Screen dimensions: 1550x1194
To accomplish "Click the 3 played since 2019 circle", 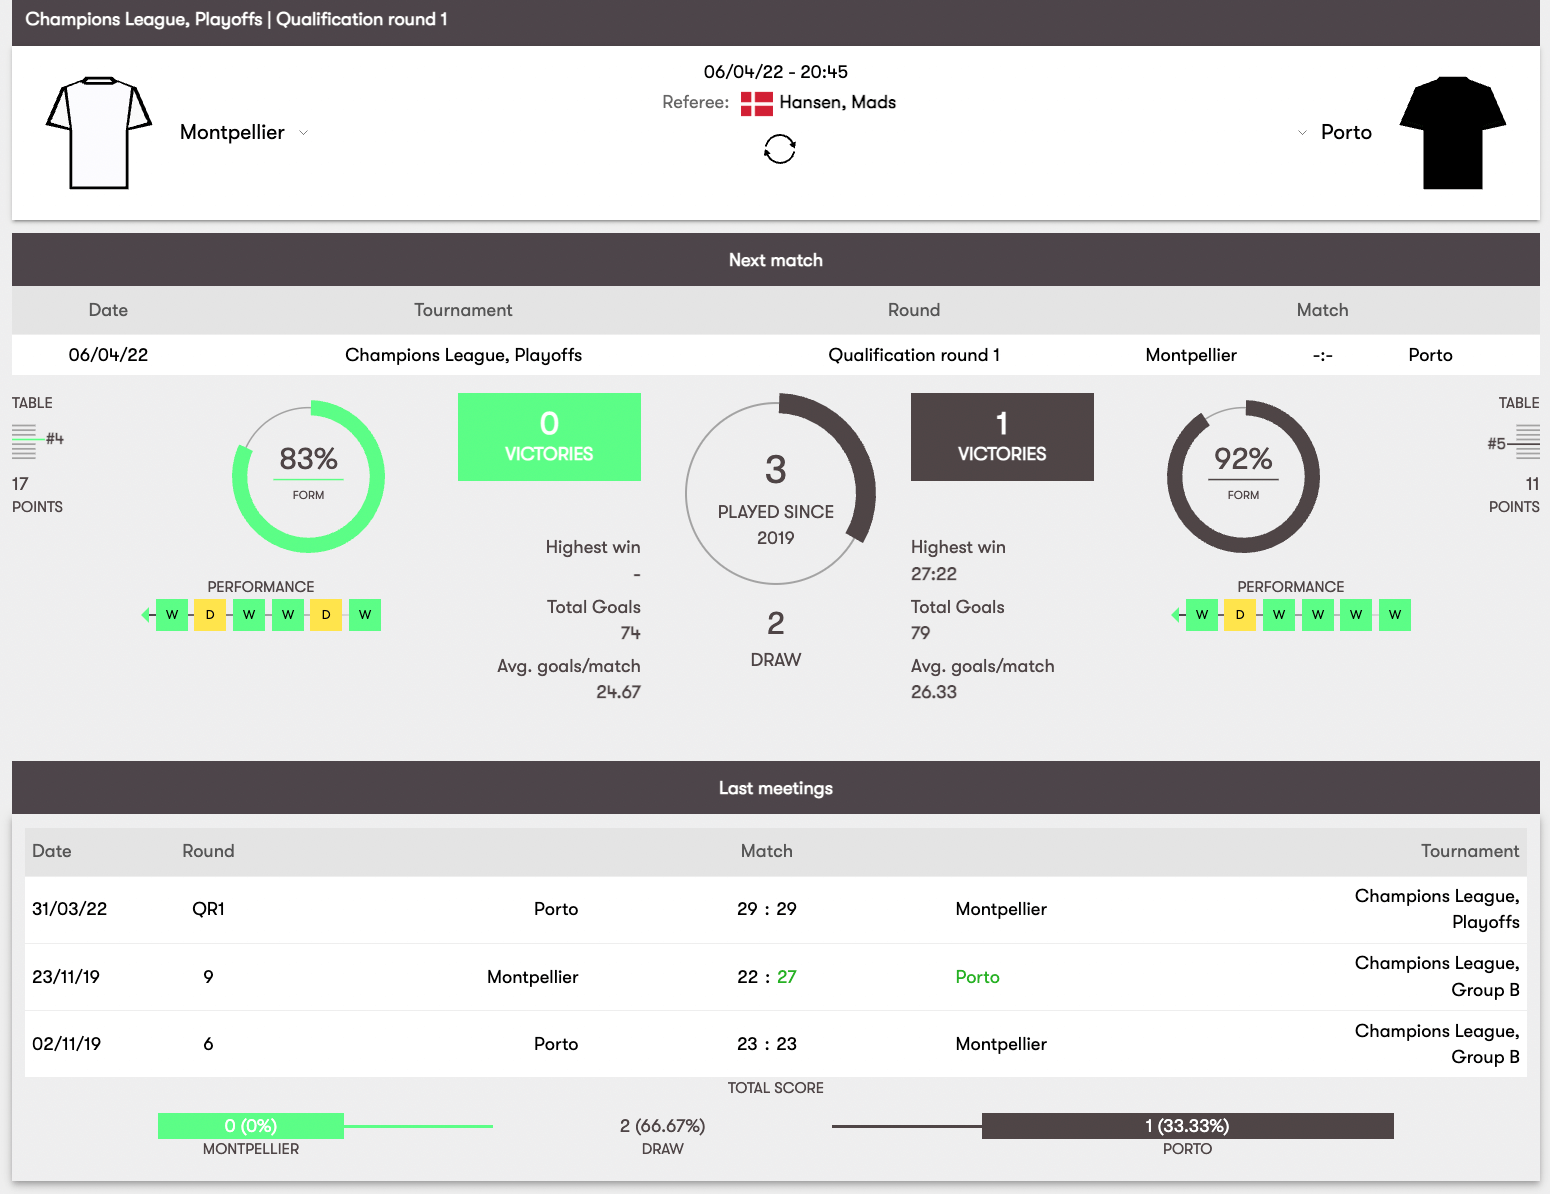I will 779,490.
